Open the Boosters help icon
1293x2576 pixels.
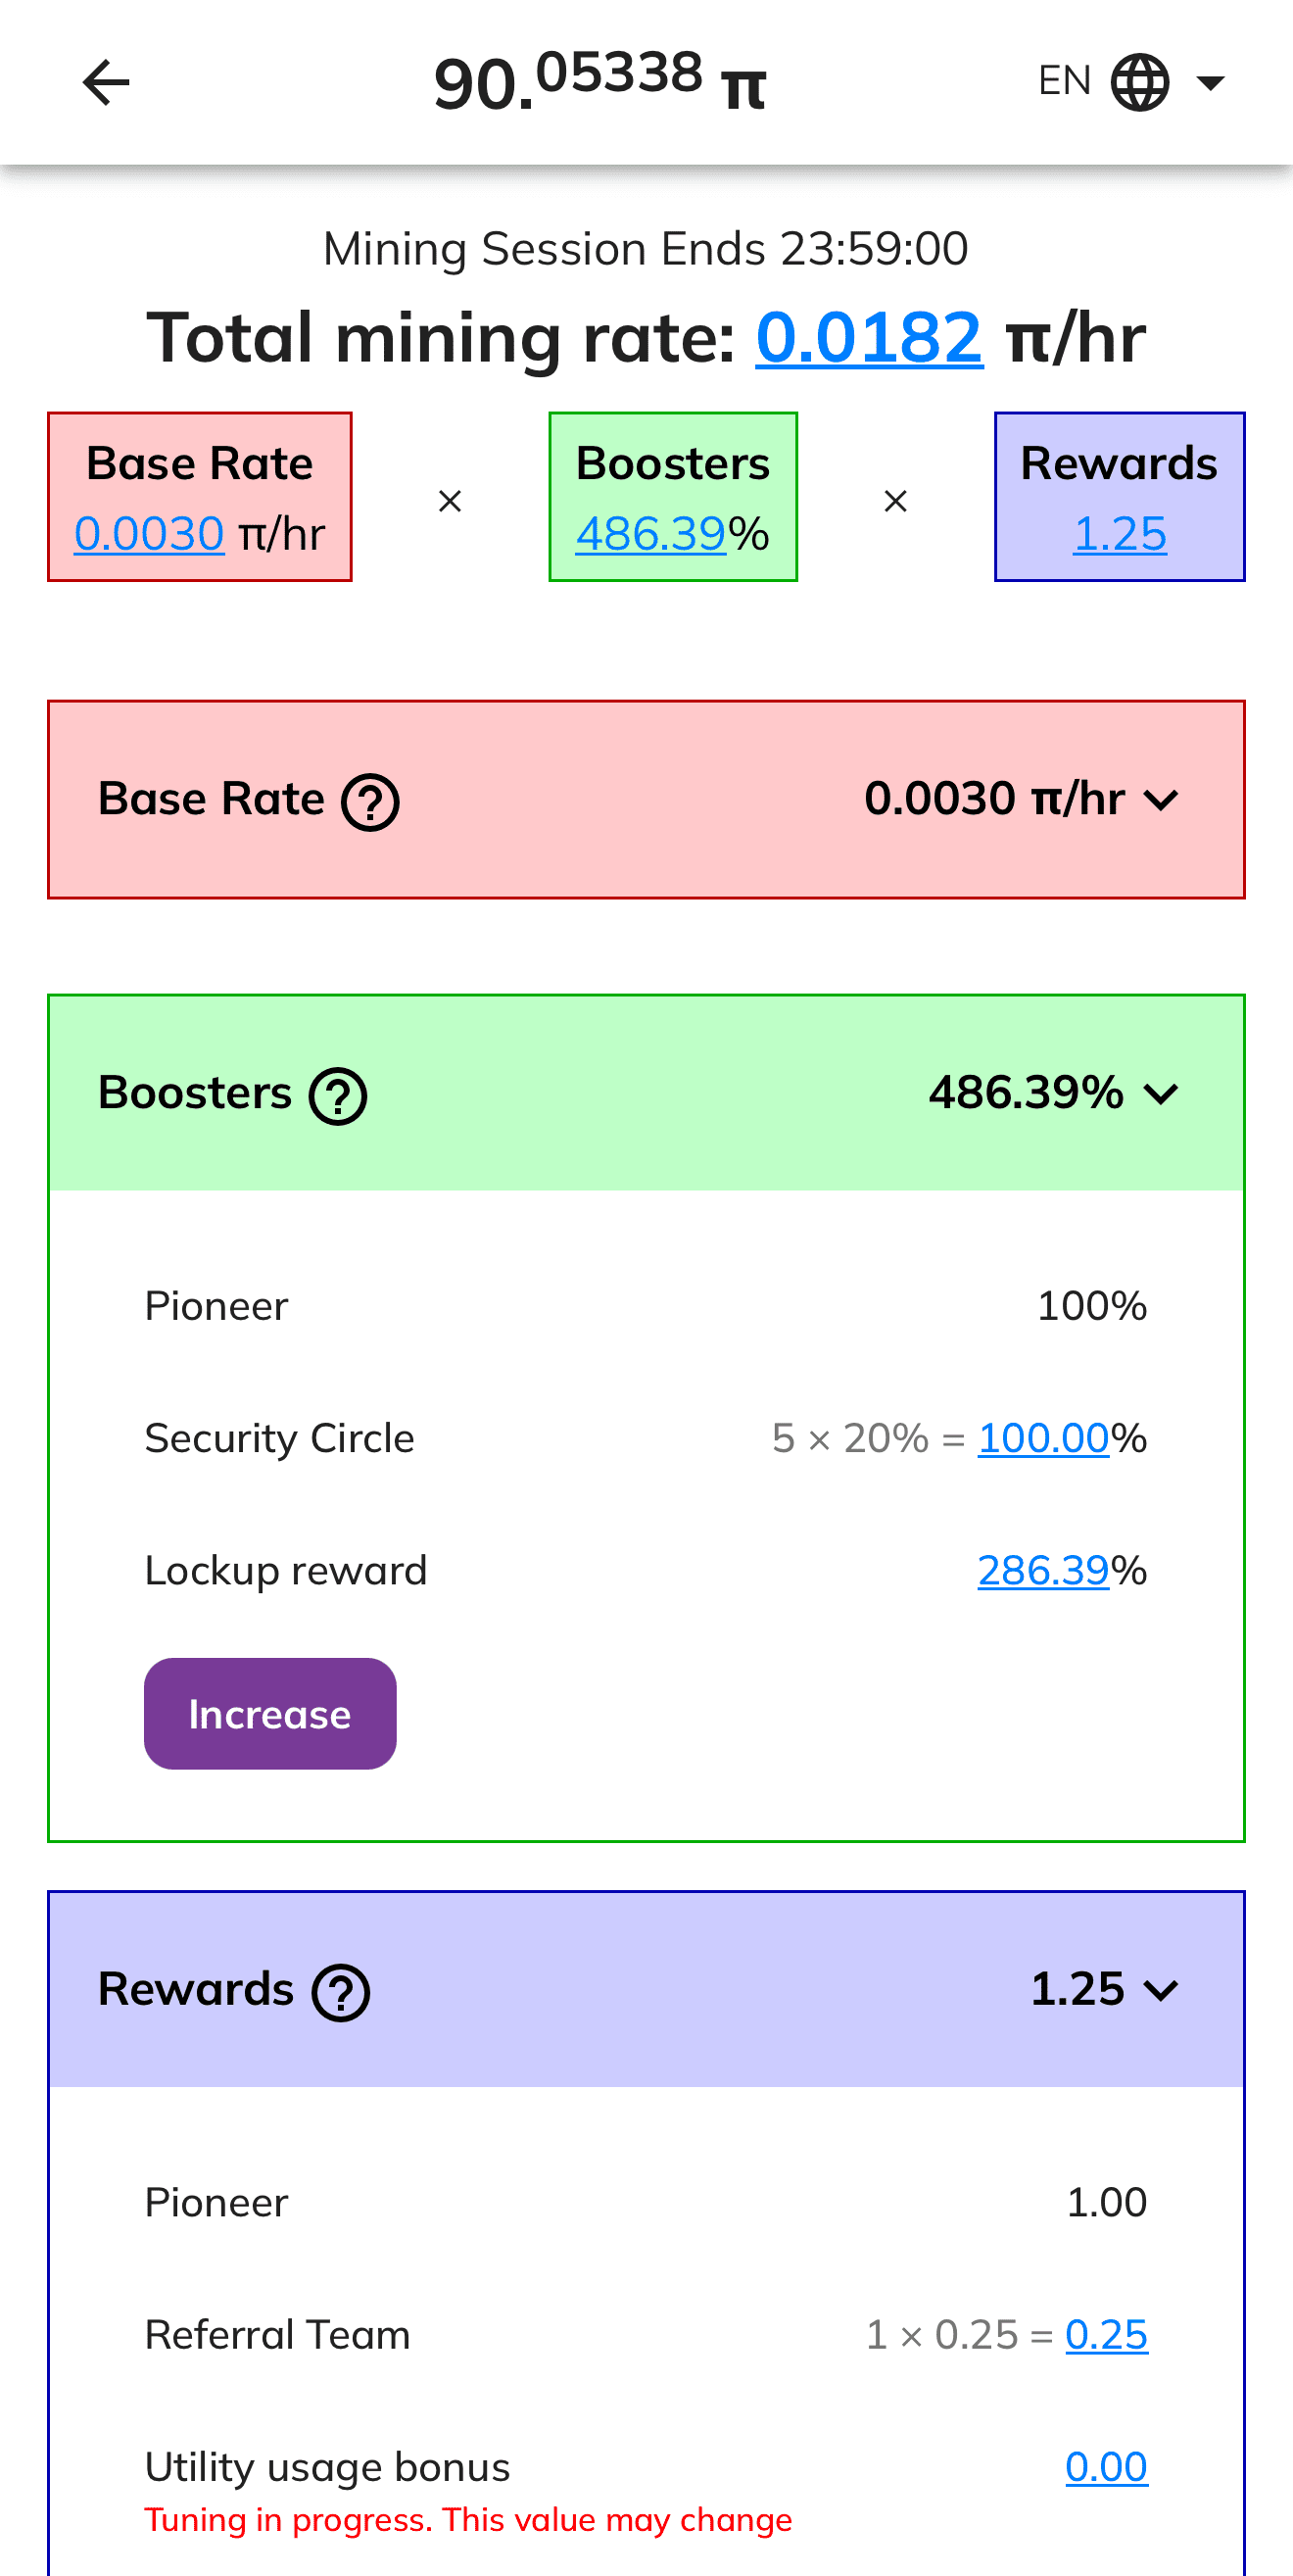click(x=339, y=1094)
